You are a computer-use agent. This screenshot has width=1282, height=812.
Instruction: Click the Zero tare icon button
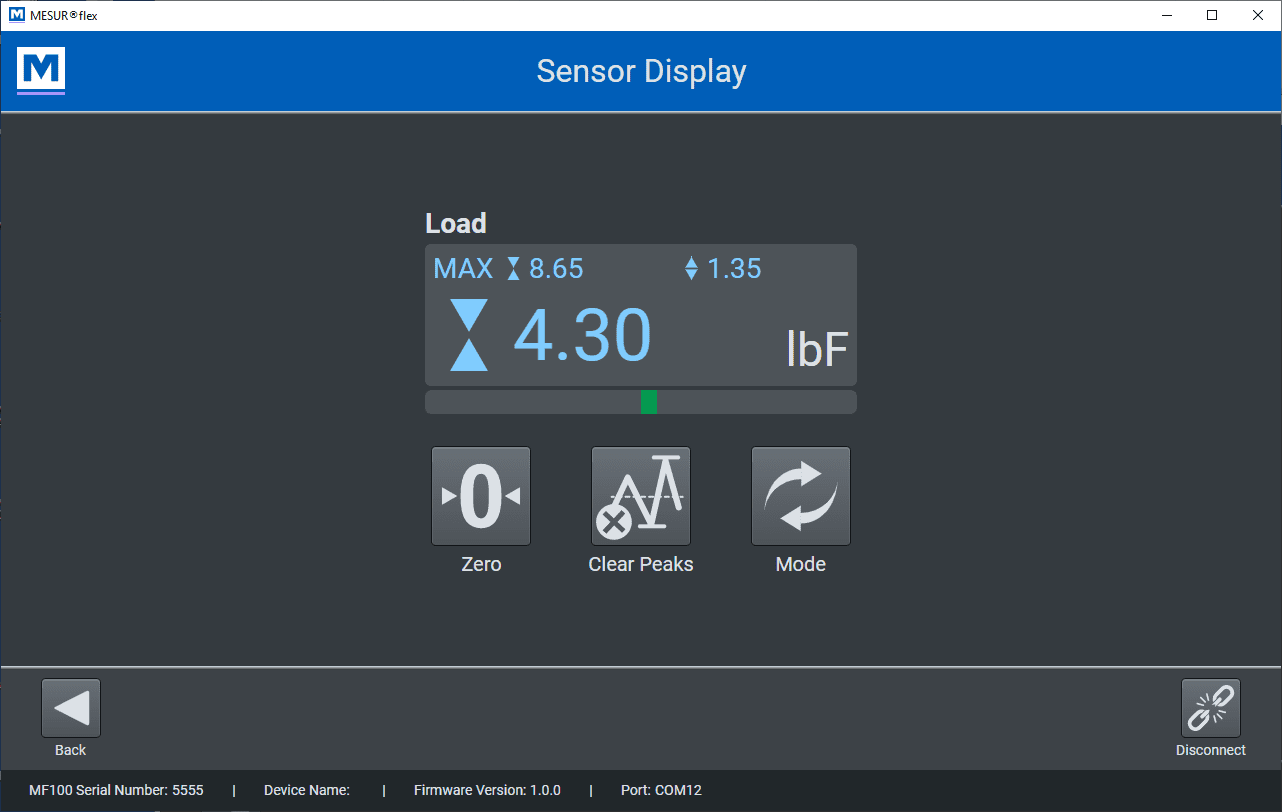coord(481,496)
